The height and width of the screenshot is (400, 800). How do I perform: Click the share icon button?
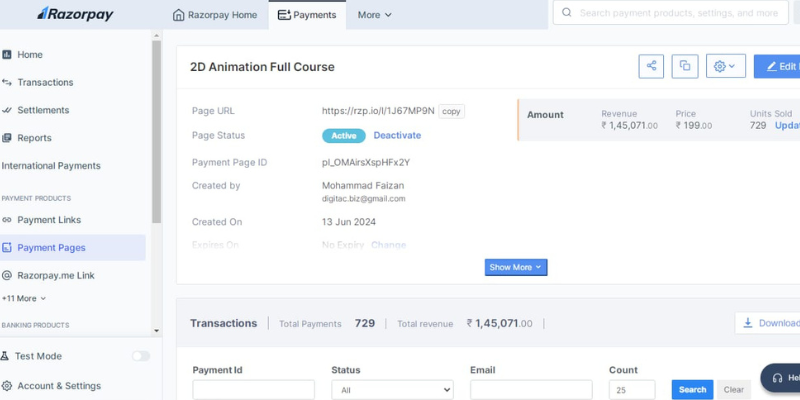[x=651, y=66]
